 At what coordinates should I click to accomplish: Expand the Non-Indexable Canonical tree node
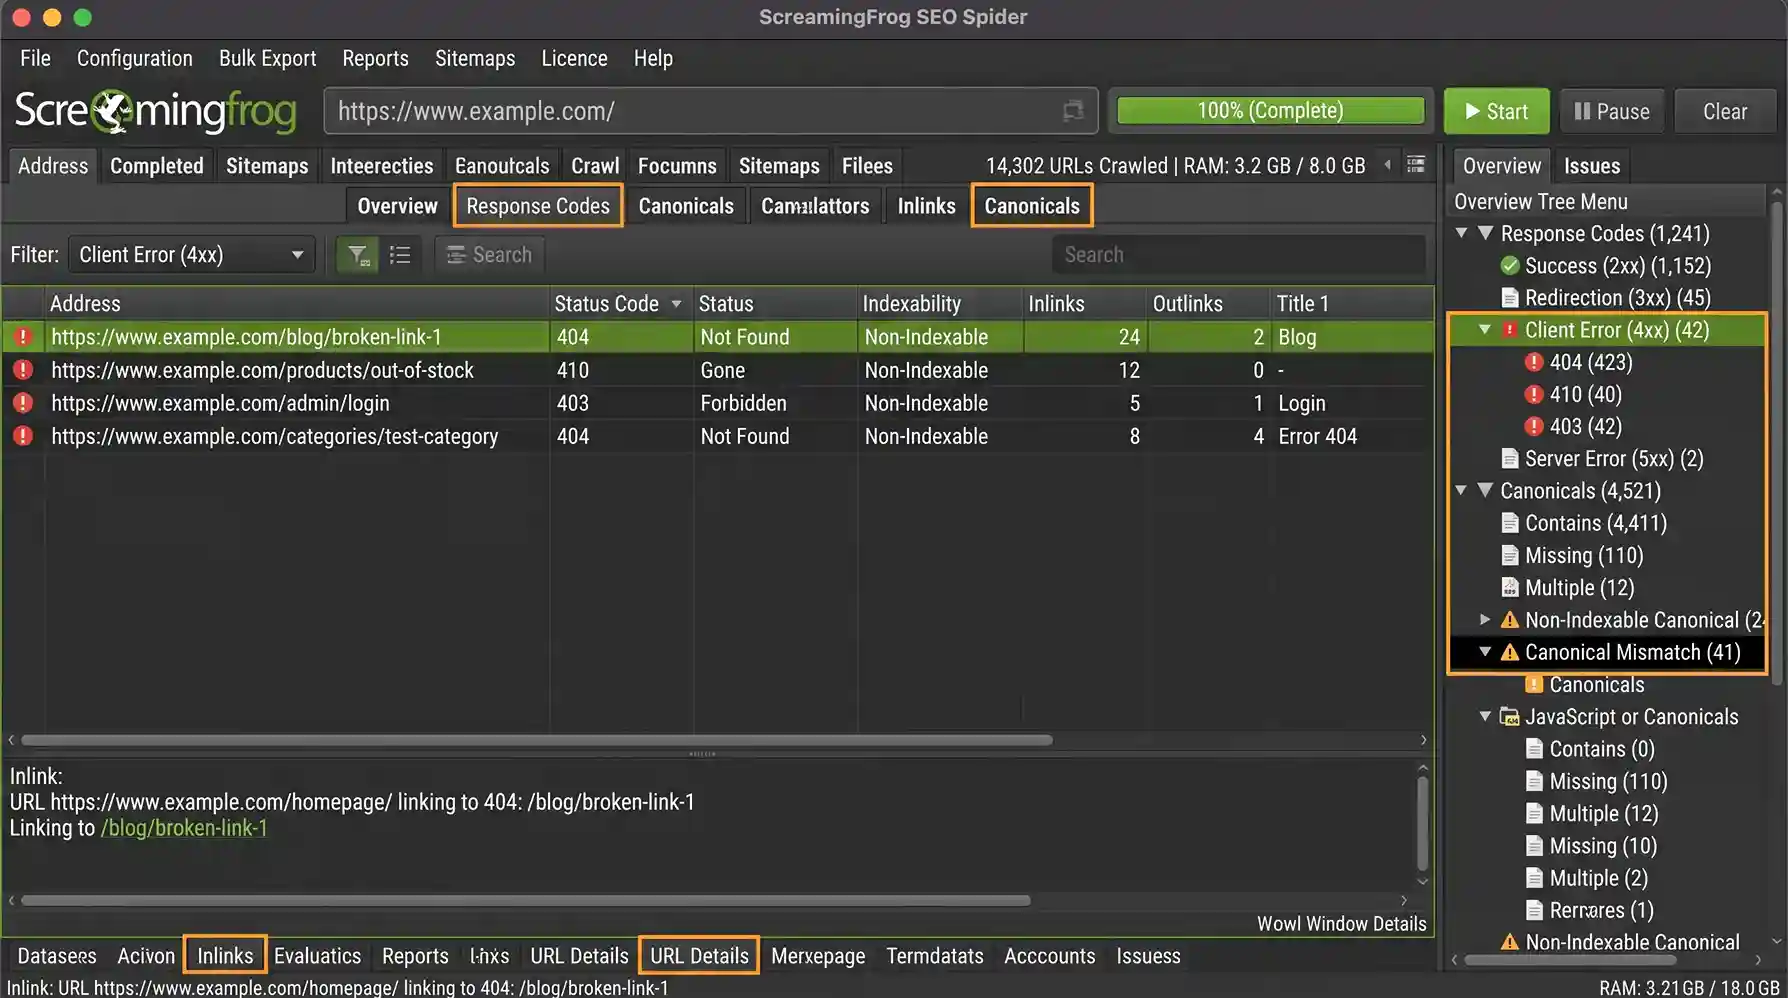tap(1485, 620)
